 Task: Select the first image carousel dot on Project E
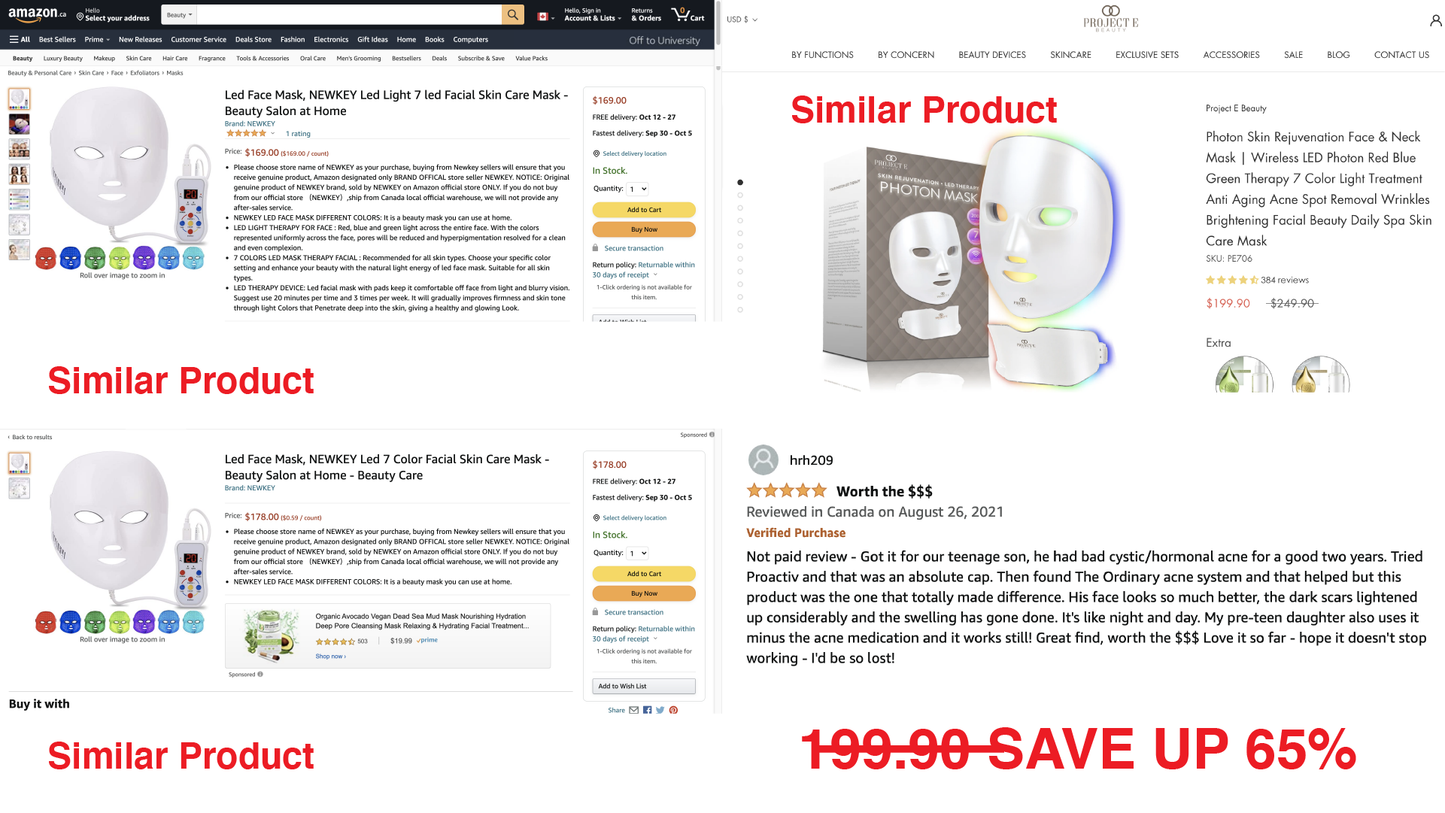[740, 182]
